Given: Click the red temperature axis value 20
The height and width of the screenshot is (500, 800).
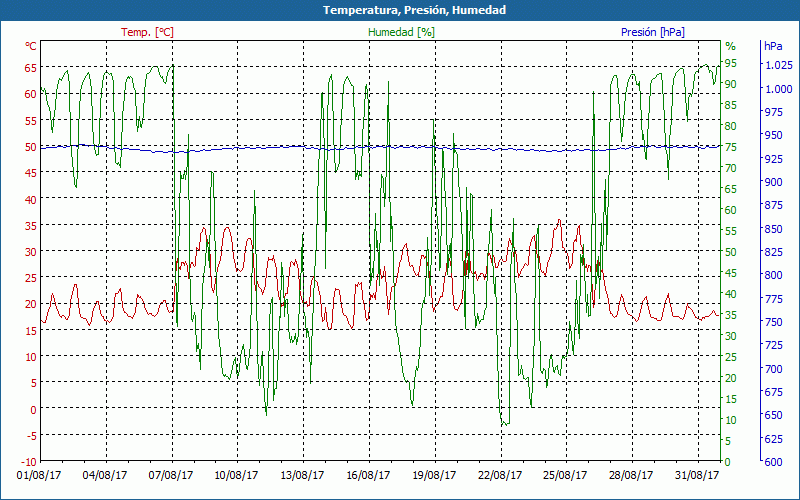Looking at the screenshot, I should point(31,304).
